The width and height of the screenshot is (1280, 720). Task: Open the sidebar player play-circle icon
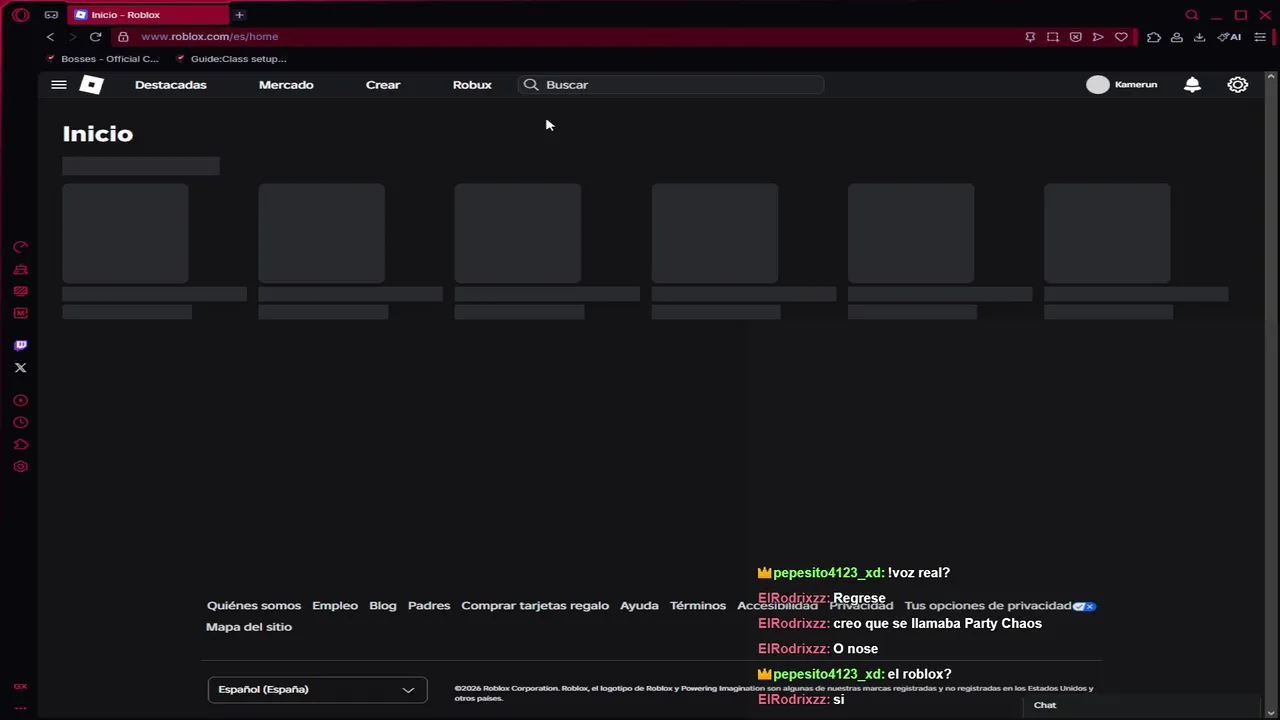click(20, 400)
